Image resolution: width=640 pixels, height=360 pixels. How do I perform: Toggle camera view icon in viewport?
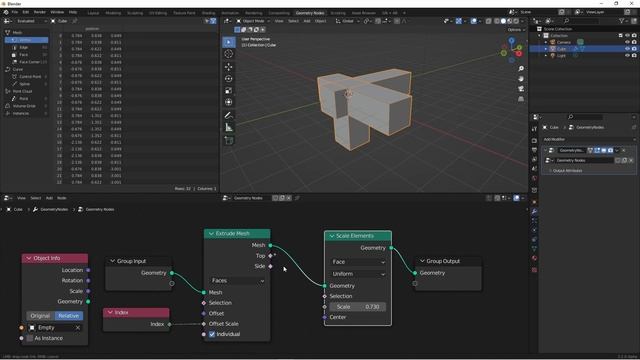coord(521,89)
